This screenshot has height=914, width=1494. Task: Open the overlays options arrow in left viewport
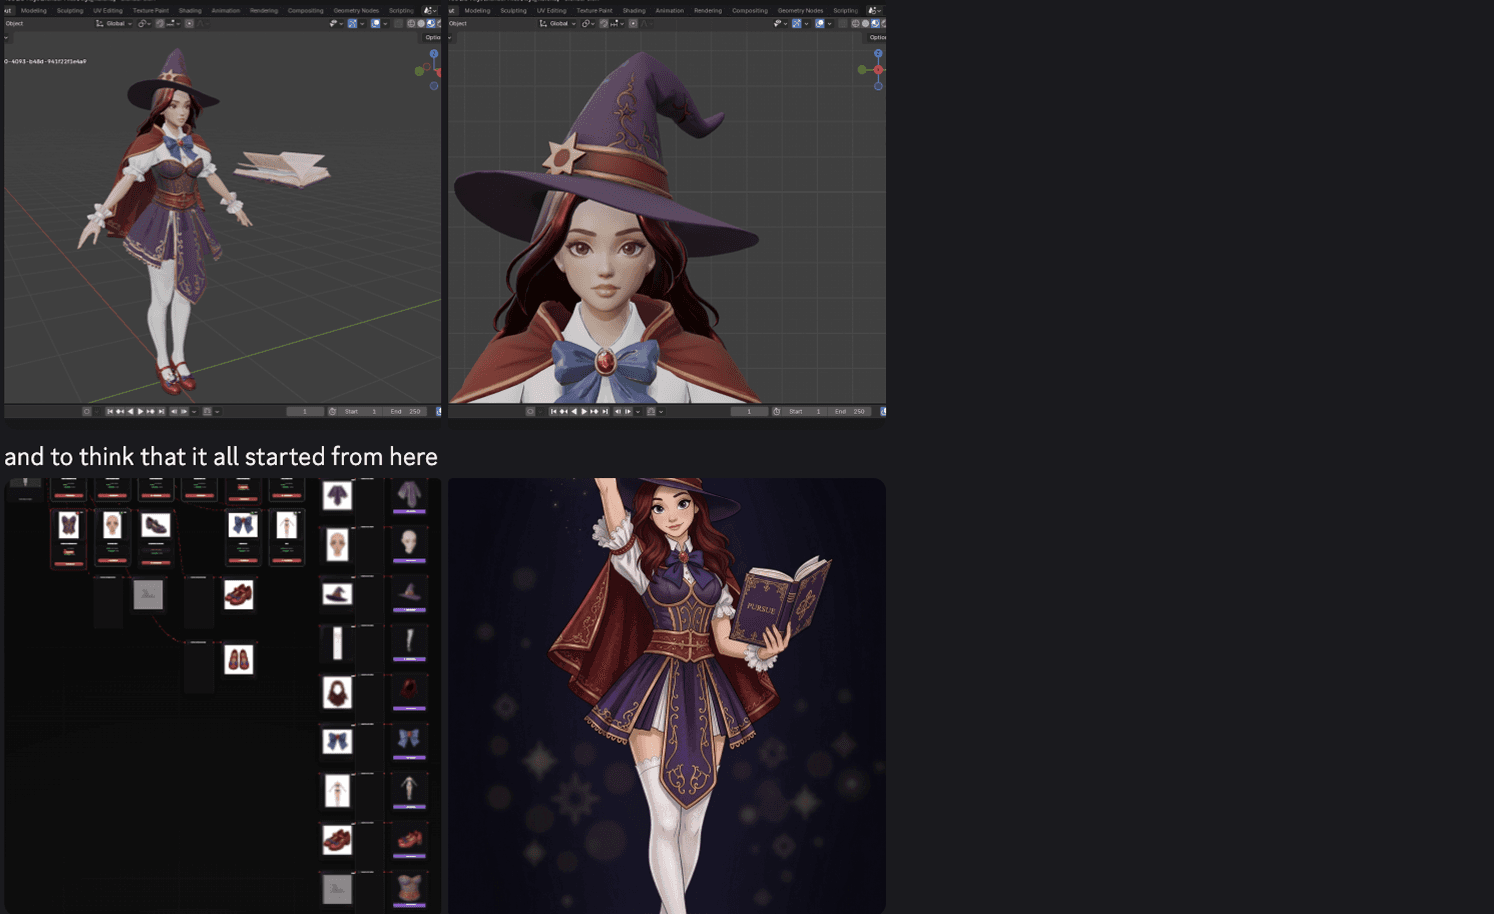point(385,23)
